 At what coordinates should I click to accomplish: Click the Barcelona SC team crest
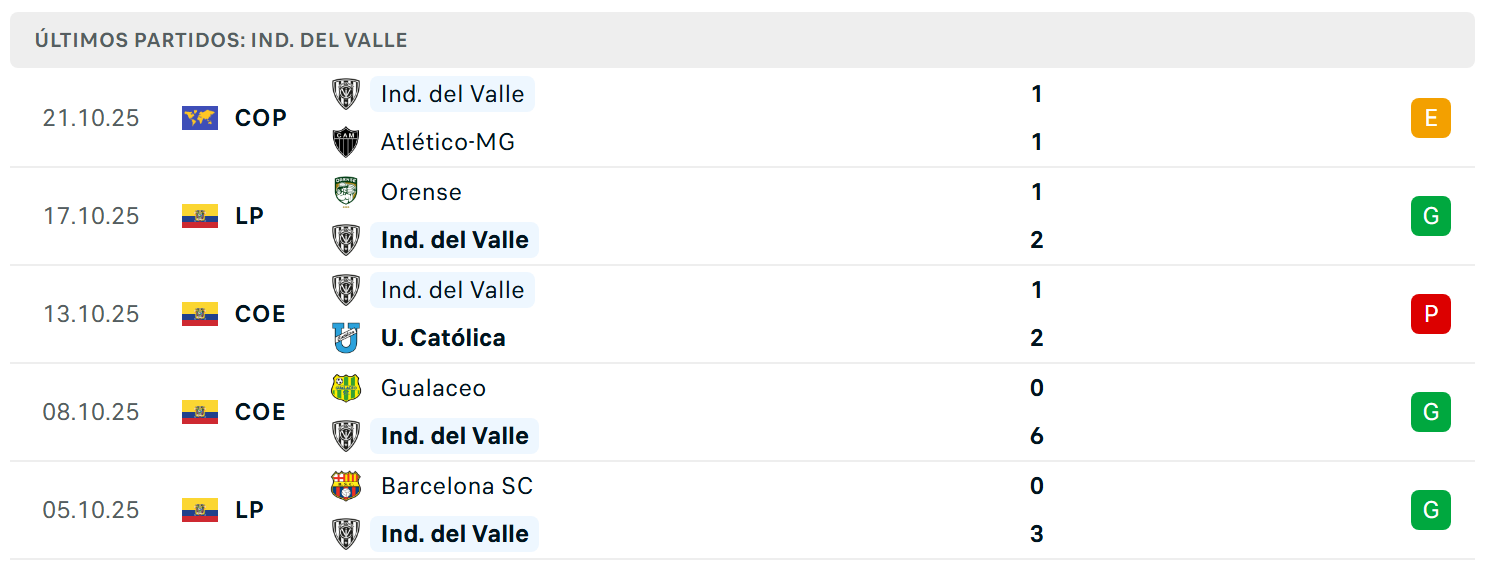346,486
